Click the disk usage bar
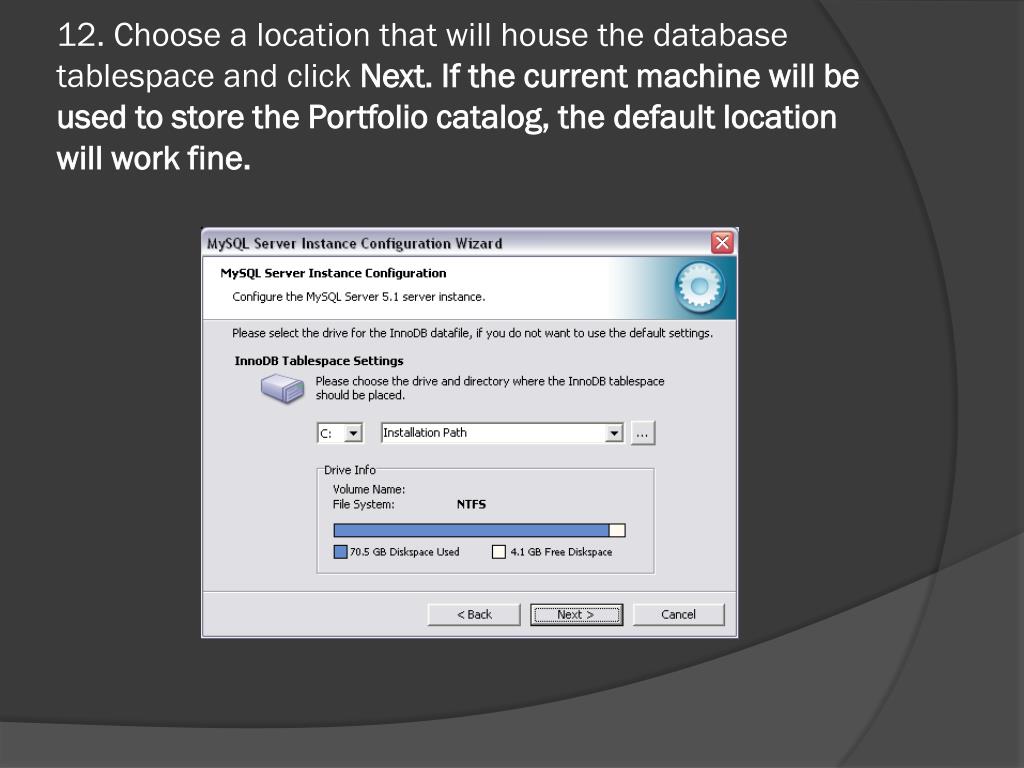 coord(479,530)
